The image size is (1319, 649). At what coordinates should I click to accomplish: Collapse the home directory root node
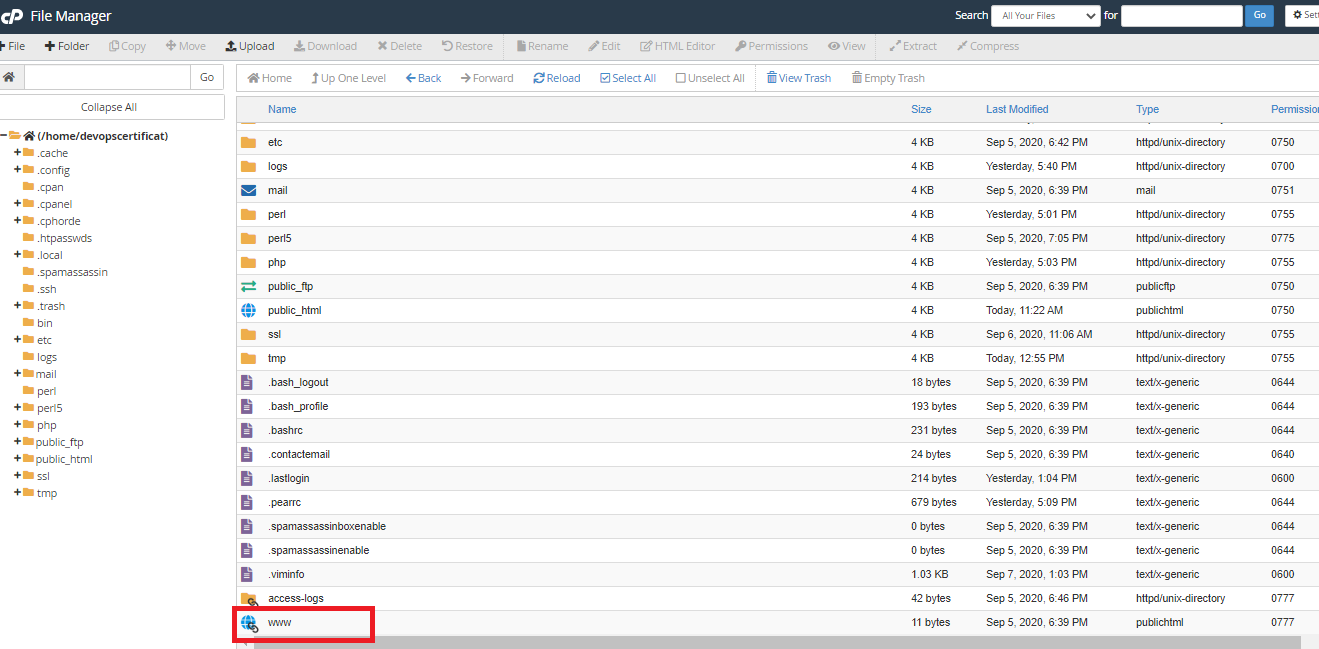(x=5, y=136)
